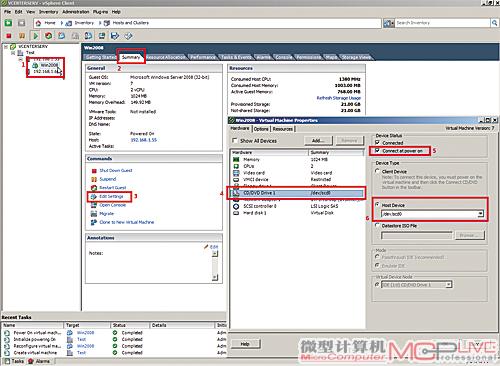Click the Forward navigation arrow icon

point(22,23)
